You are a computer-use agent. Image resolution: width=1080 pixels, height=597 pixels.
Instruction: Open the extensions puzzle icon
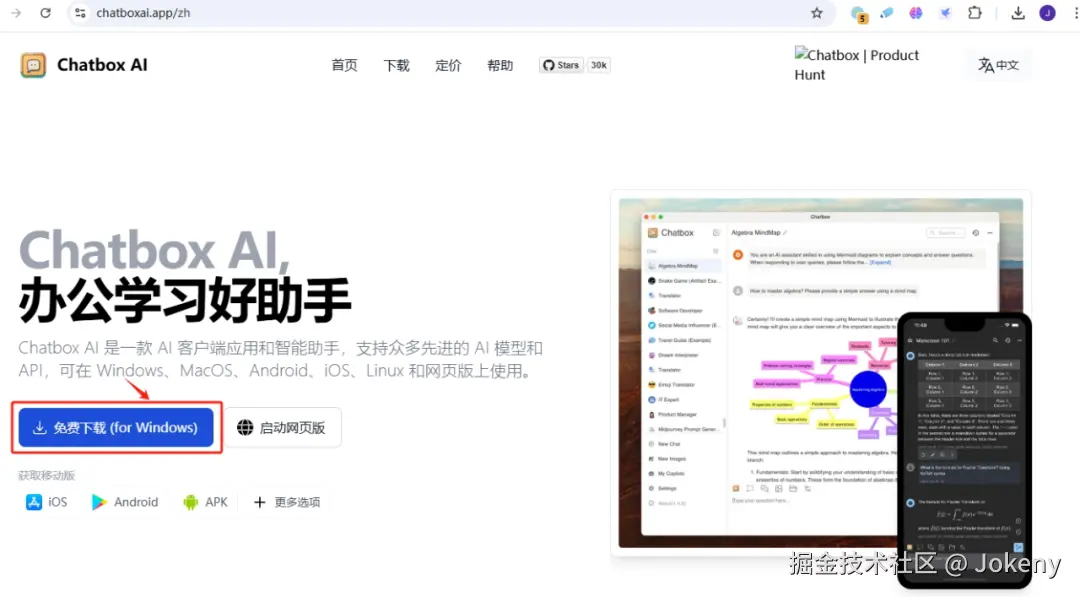tap(975, 13)
